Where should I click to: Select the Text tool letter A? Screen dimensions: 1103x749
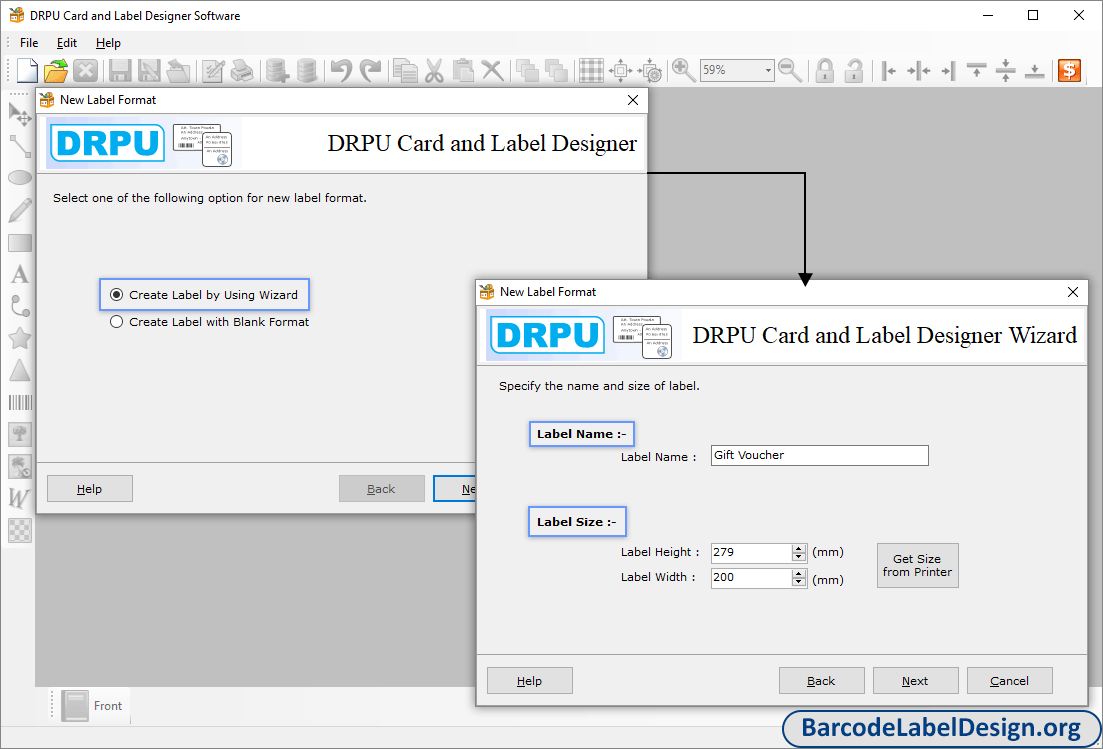click(x=20, y=274)
